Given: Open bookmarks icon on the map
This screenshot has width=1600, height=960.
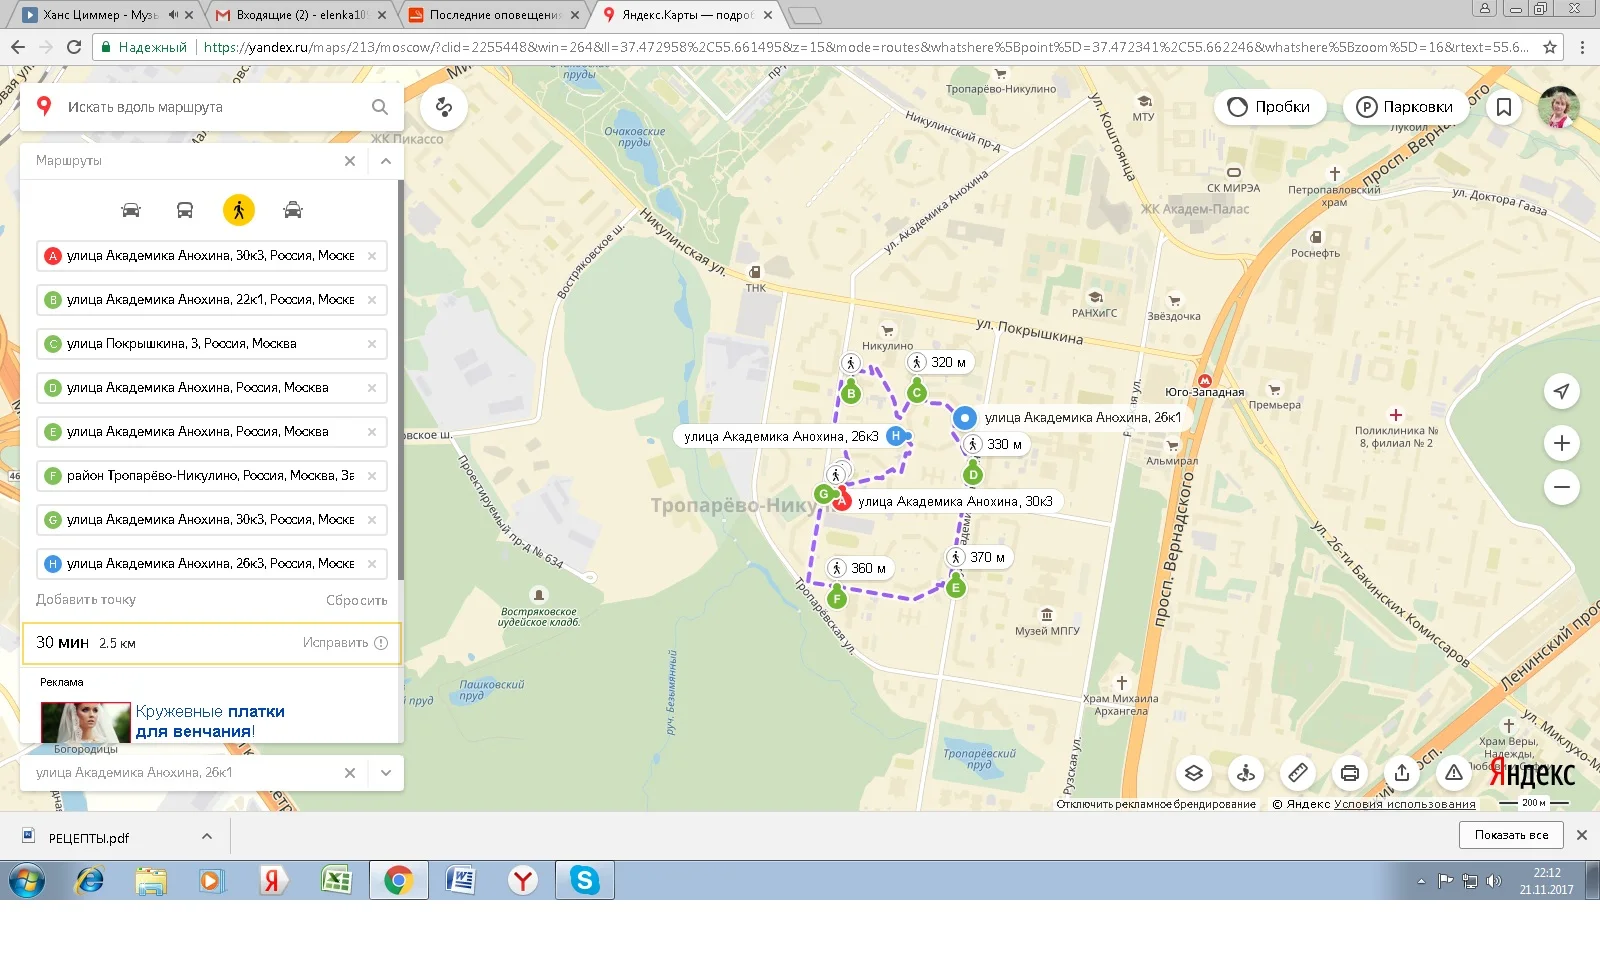Looking at the screenshot, I should (x=1503, y=107).
